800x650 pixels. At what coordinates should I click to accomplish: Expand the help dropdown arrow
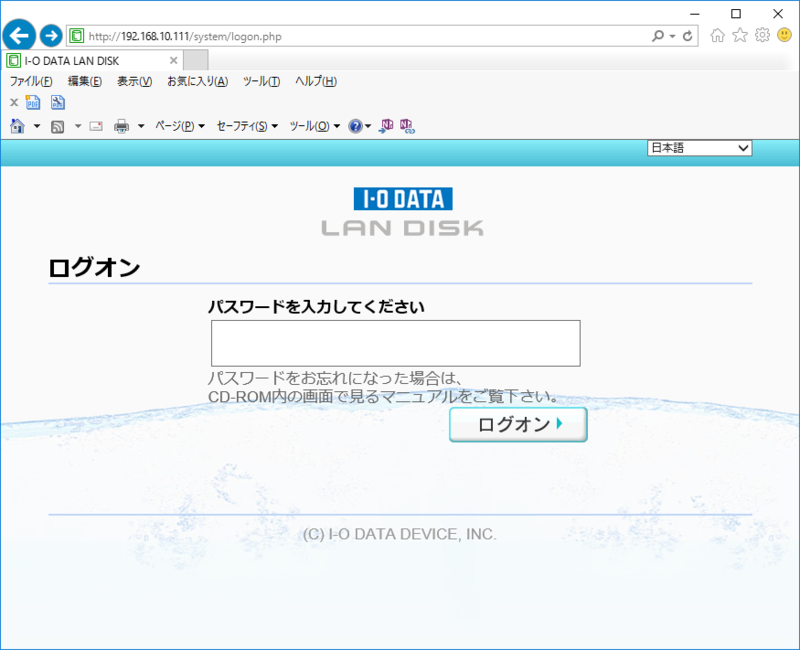pos(368,126)
